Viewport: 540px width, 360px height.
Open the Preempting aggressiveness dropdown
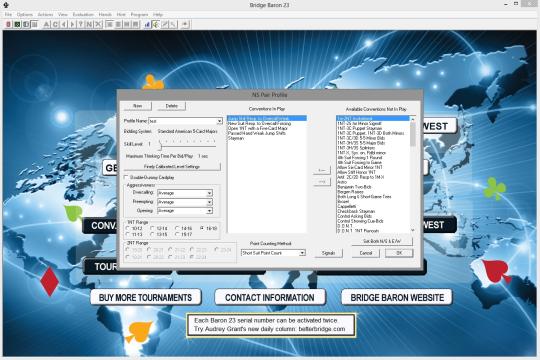tap(209, 202)
